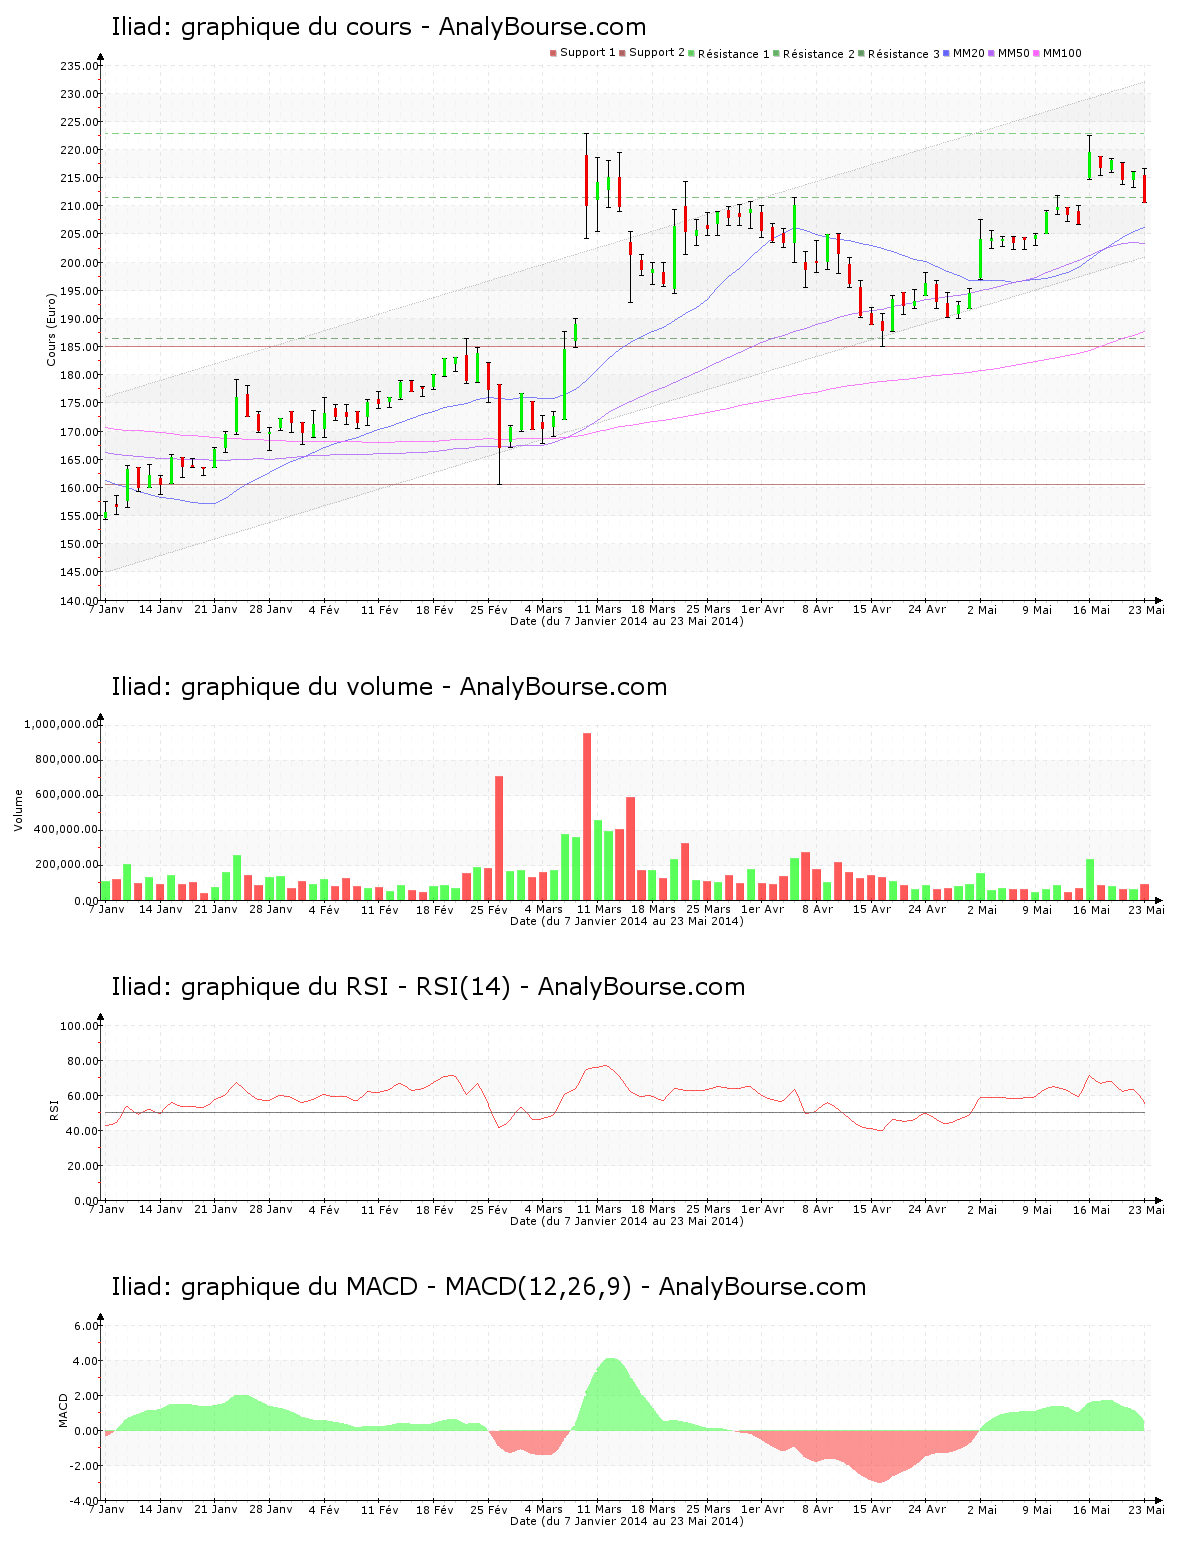The image size is (1200, 1550).
Task: Click the title 'Iliad: graphique du volume'
Action: (272, 687)
